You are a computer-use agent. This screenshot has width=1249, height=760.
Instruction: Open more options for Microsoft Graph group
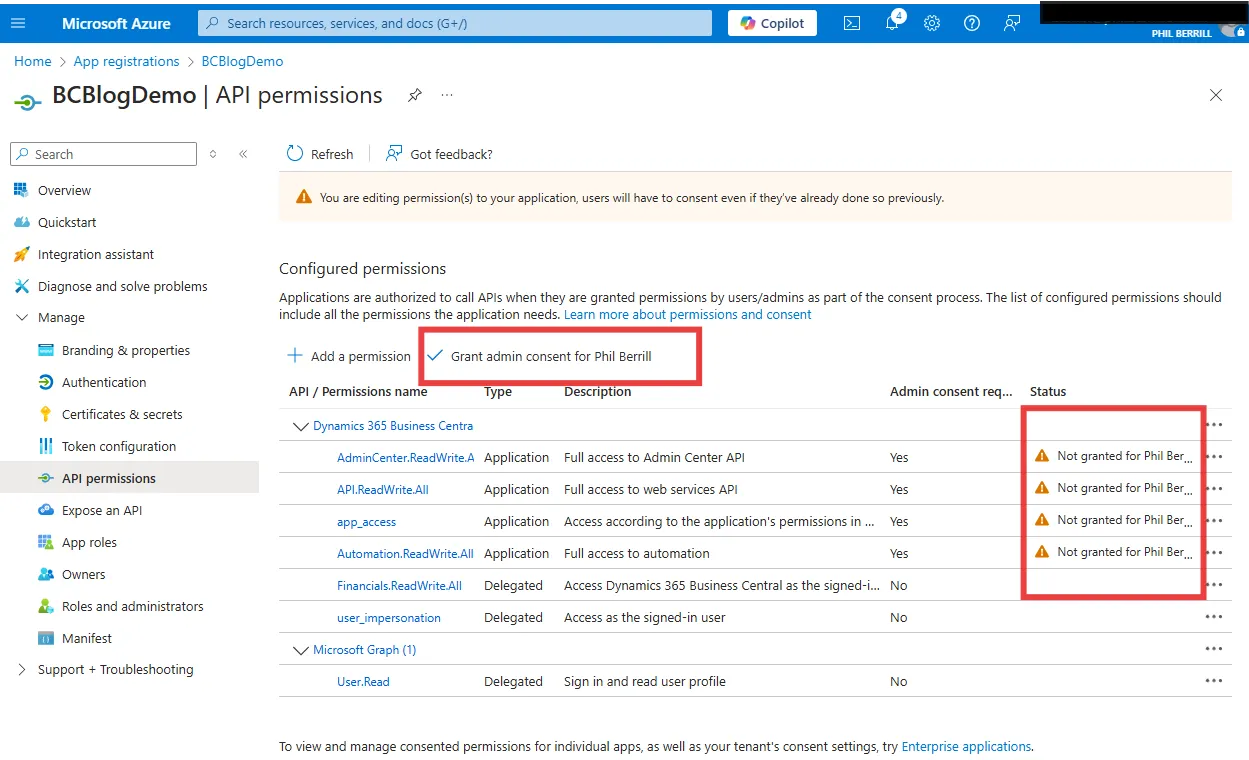(1214, 649)
